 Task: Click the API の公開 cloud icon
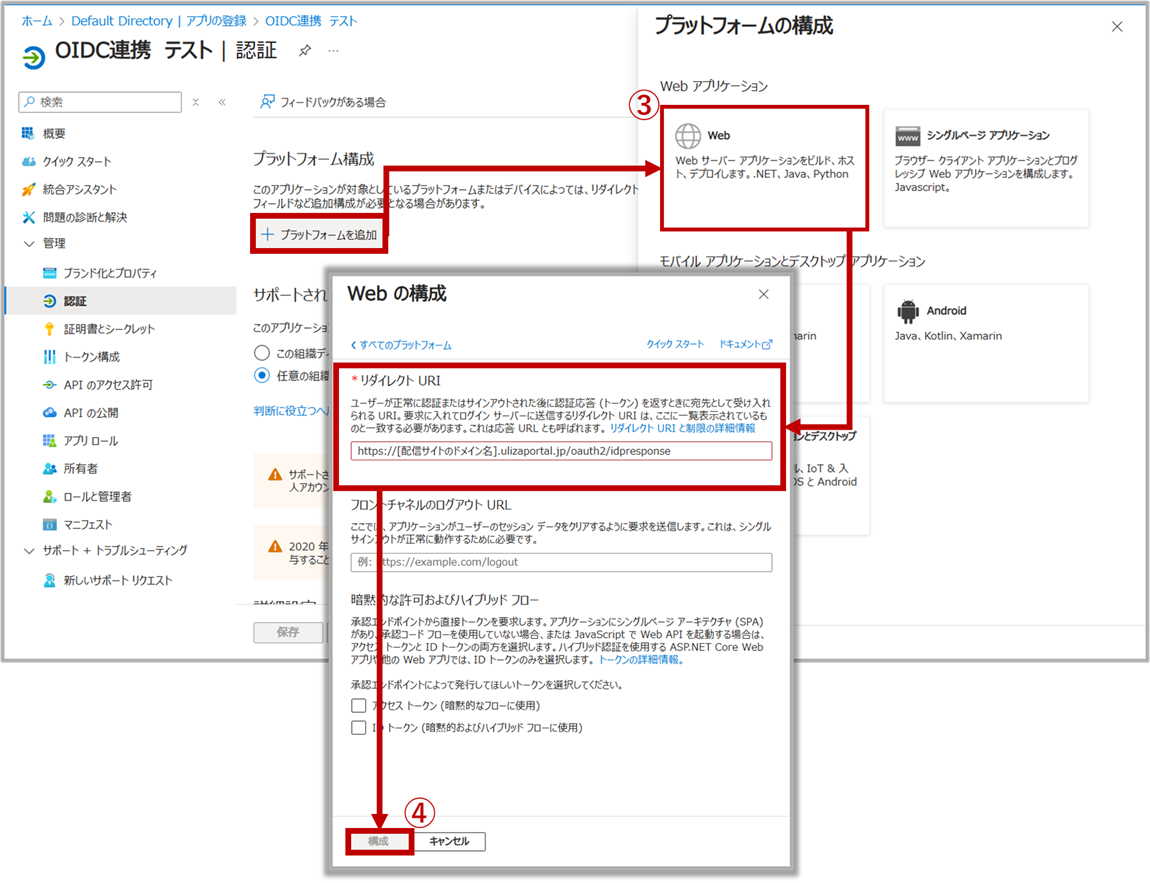pyautogui.click(x=49, y=412)
